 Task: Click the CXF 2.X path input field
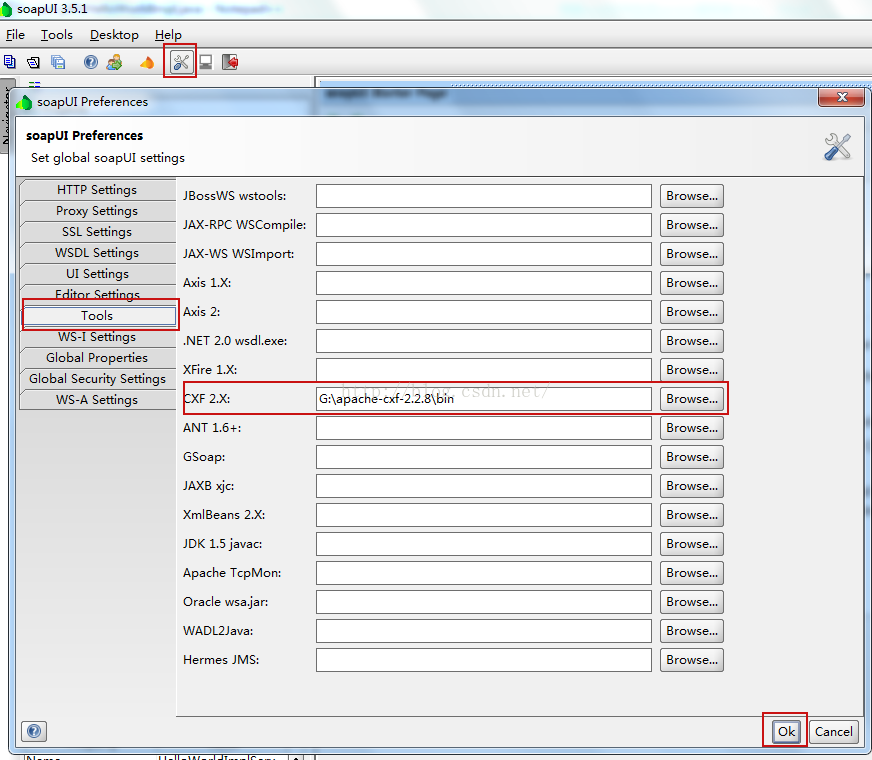click(x=484, y=399)
